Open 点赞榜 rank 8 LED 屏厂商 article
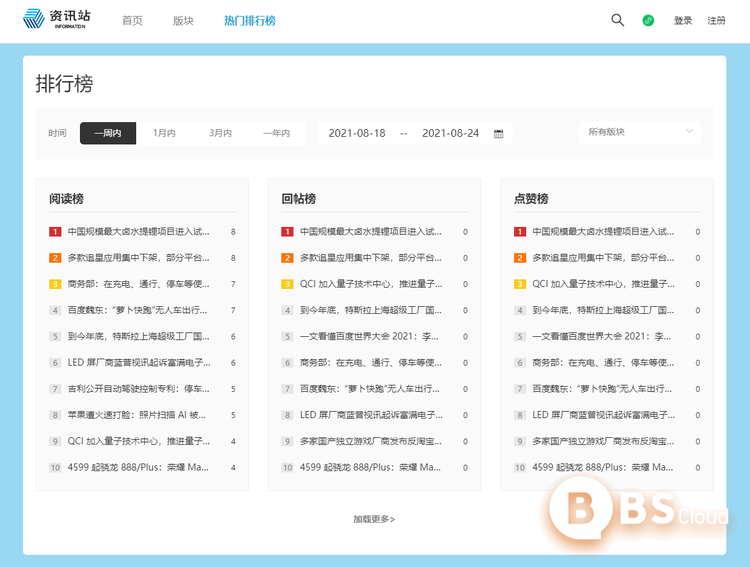The width and height of the screenshot is (750, 567). (604, 415)
